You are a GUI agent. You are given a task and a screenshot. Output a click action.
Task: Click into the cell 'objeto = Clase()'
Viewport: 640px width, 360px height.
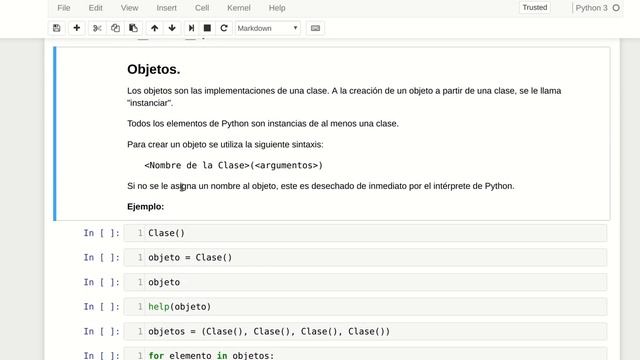pyautogui.click(x=365, y=258)
